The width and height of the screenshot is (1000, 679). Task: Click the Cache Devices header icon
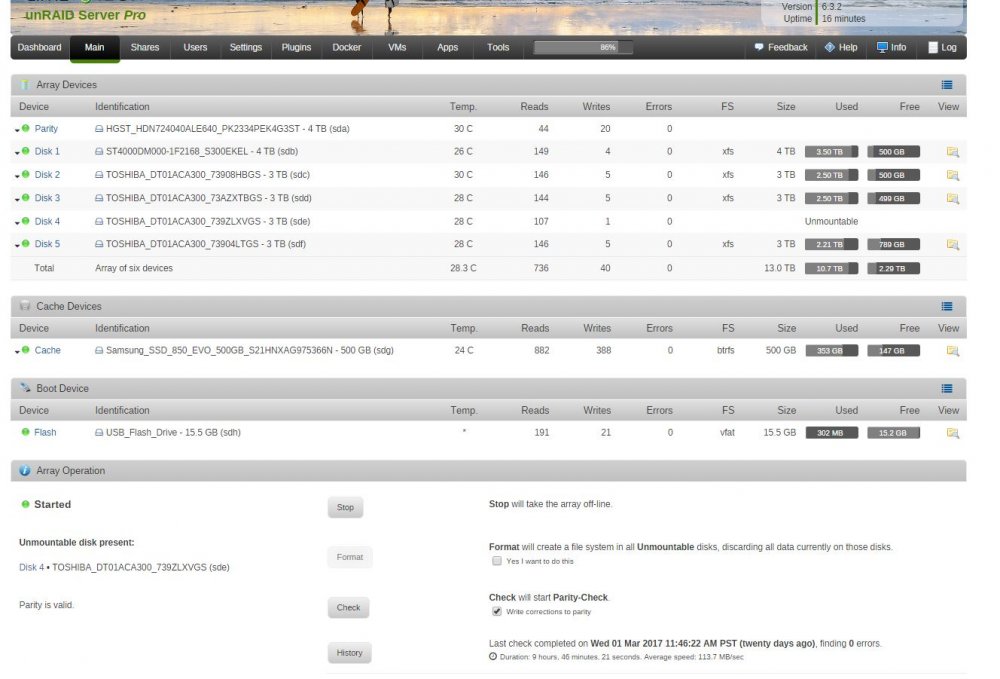tap(25, 306)
